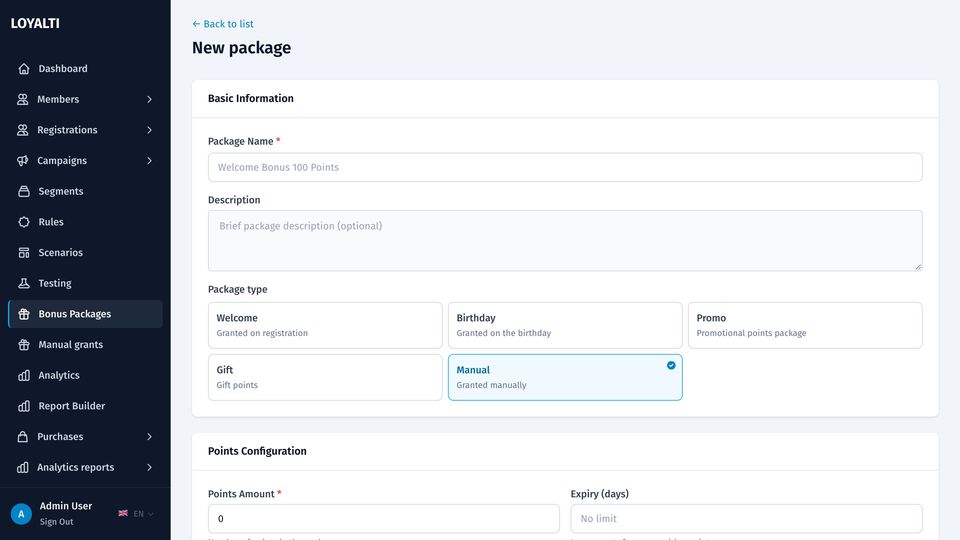Click the Registrations people icon
960x540 pixels.
(23, 130)
